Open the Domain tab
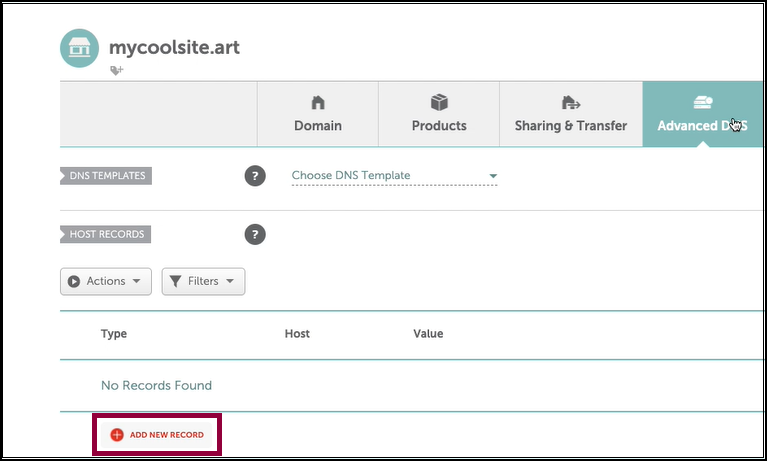The height and width of the screenshot is (461, 767). point(318,114)
